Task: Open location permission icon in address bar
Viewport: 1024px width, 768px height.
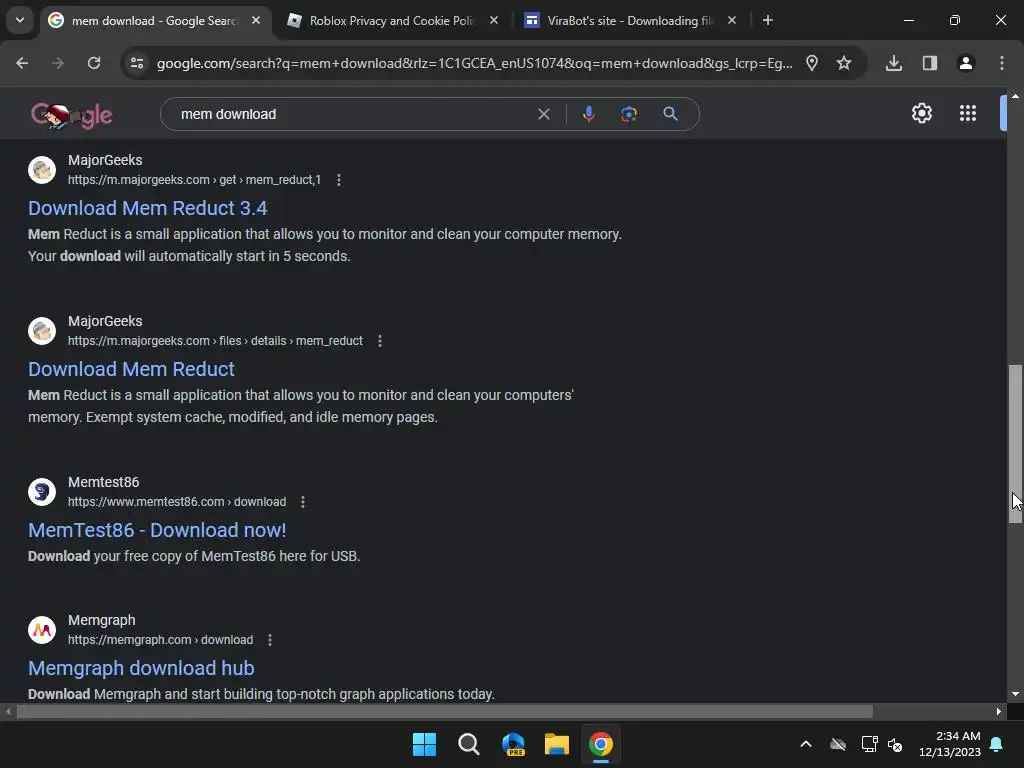Action: point(812,63)
